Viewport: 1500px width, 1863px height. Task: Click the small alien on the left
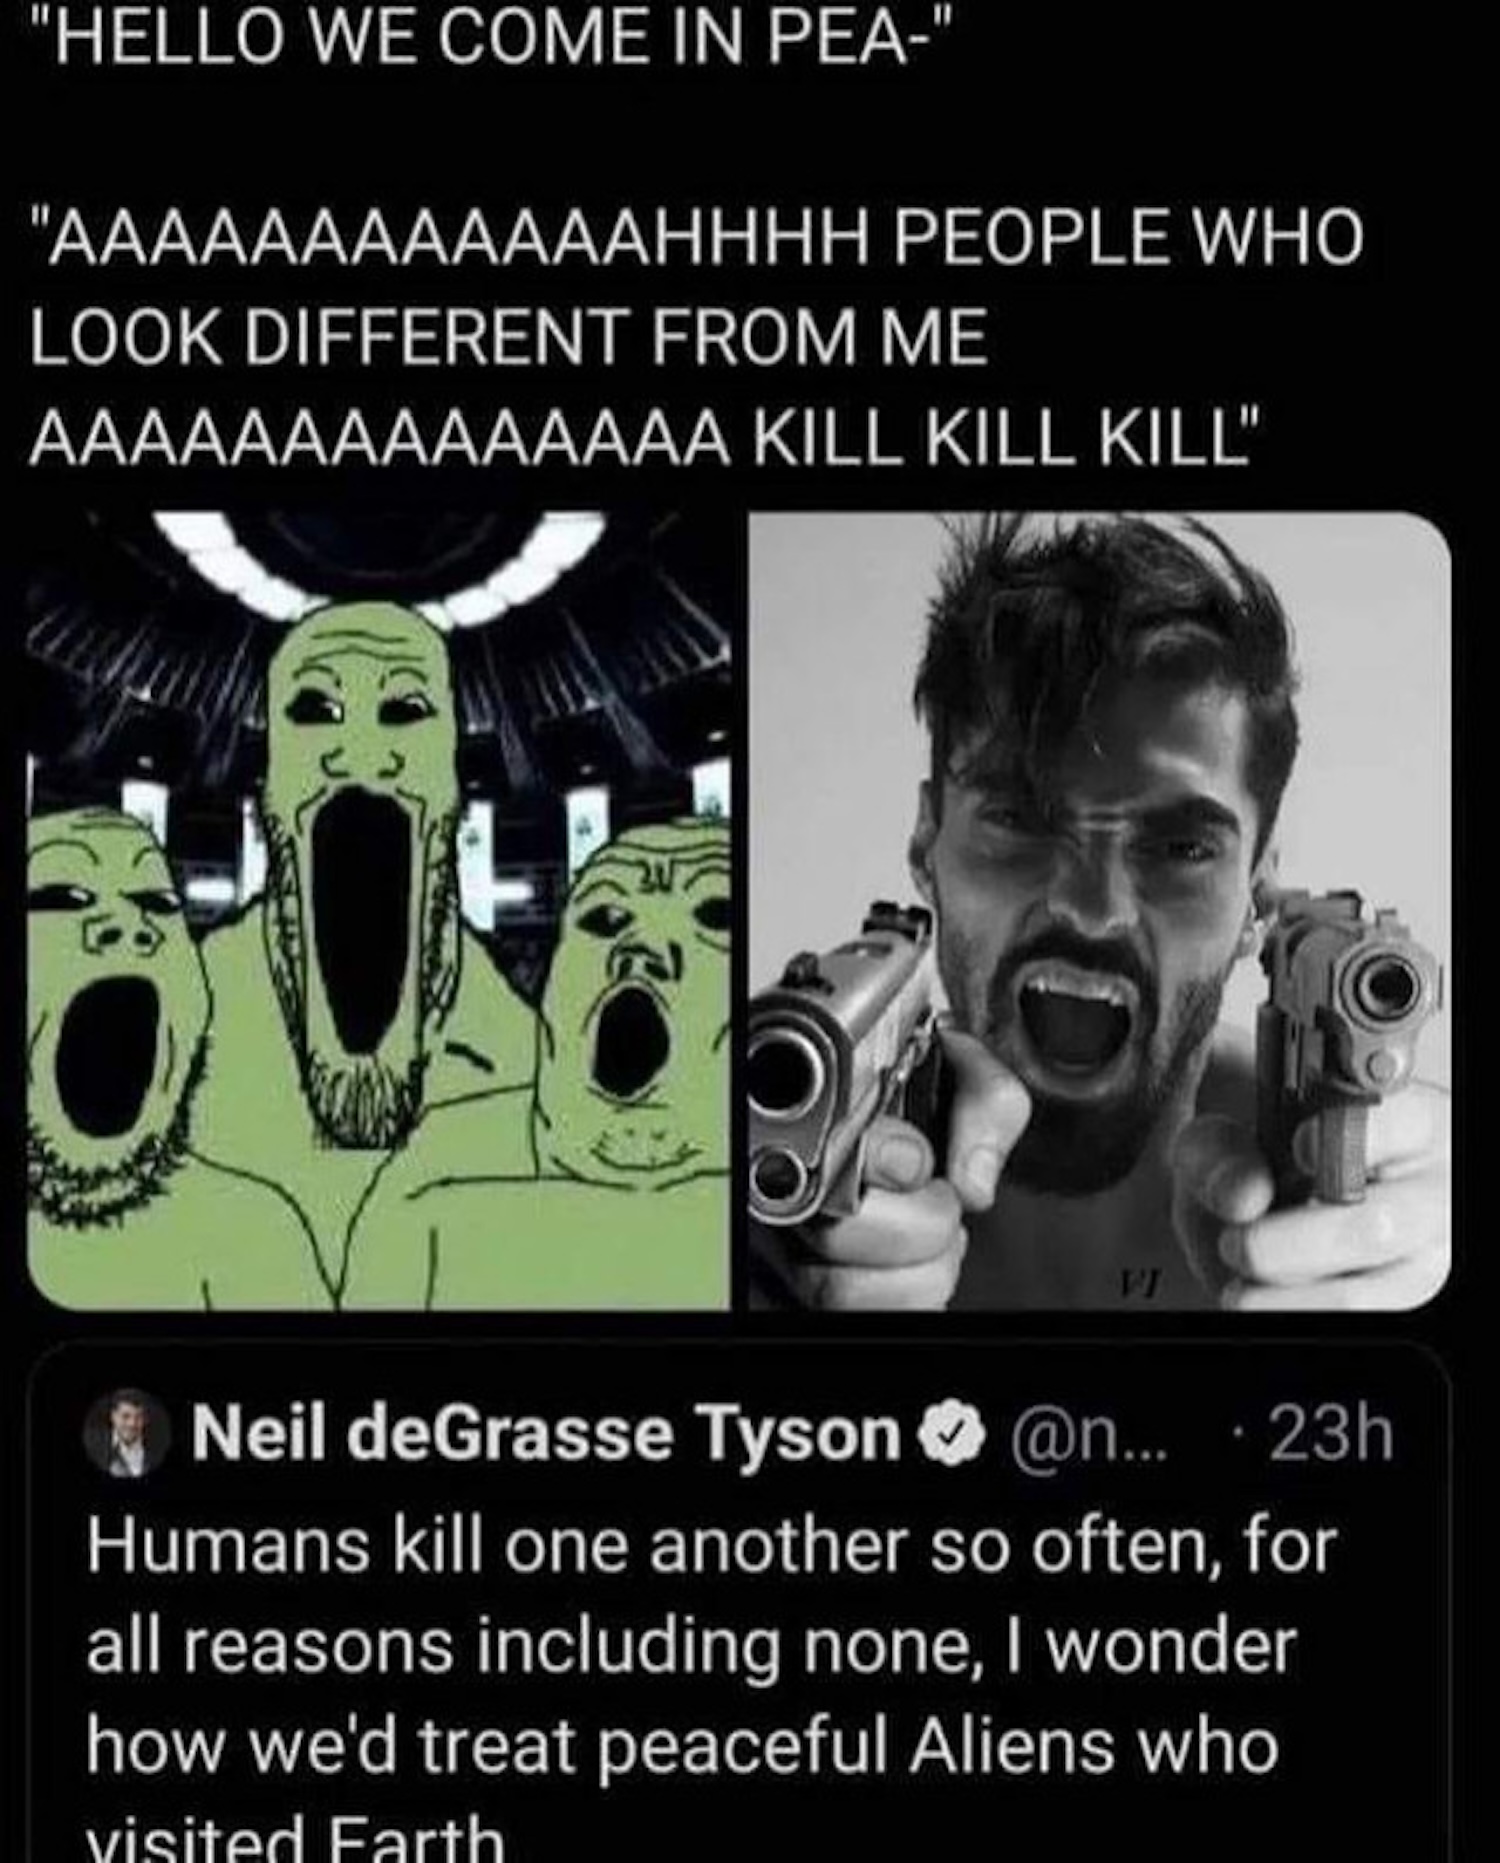pyautogui.click(x=110, y=1030)
